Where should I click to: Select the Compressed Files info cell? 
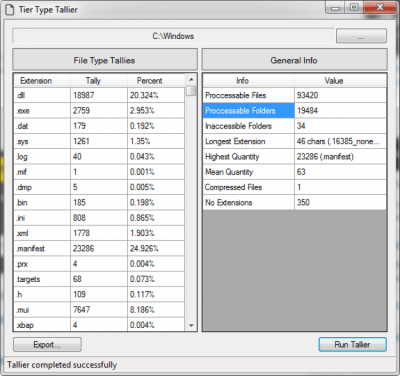[248, 187]
